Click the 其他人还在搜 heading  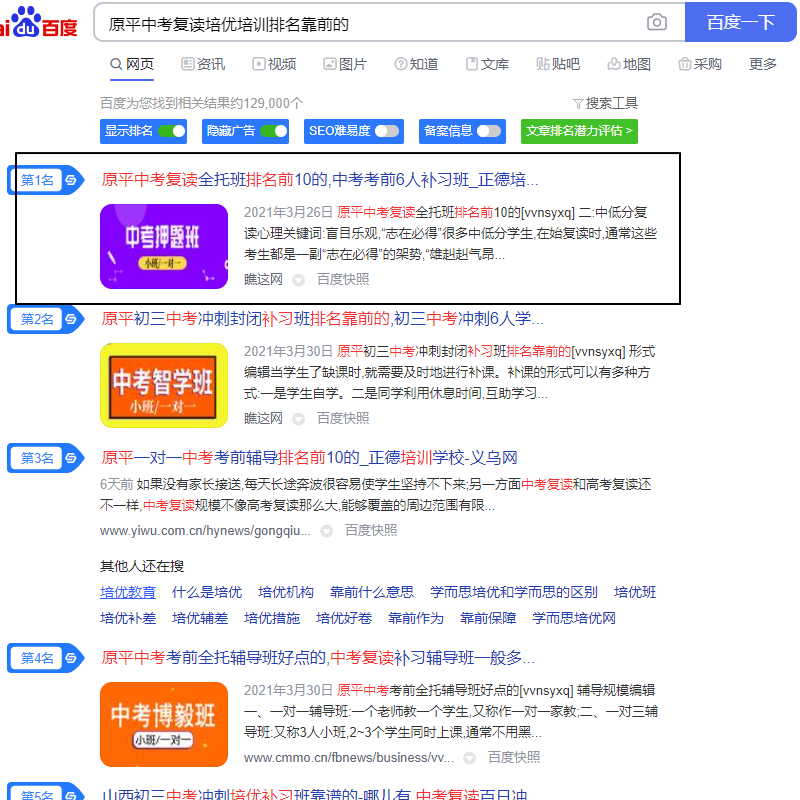coord(142,566)
